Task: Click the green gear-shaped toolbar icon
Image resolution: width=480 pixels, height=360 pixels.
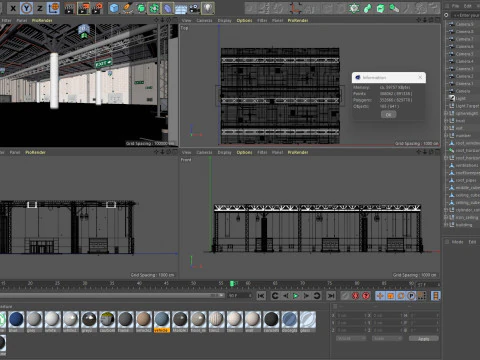Action: 354,8
